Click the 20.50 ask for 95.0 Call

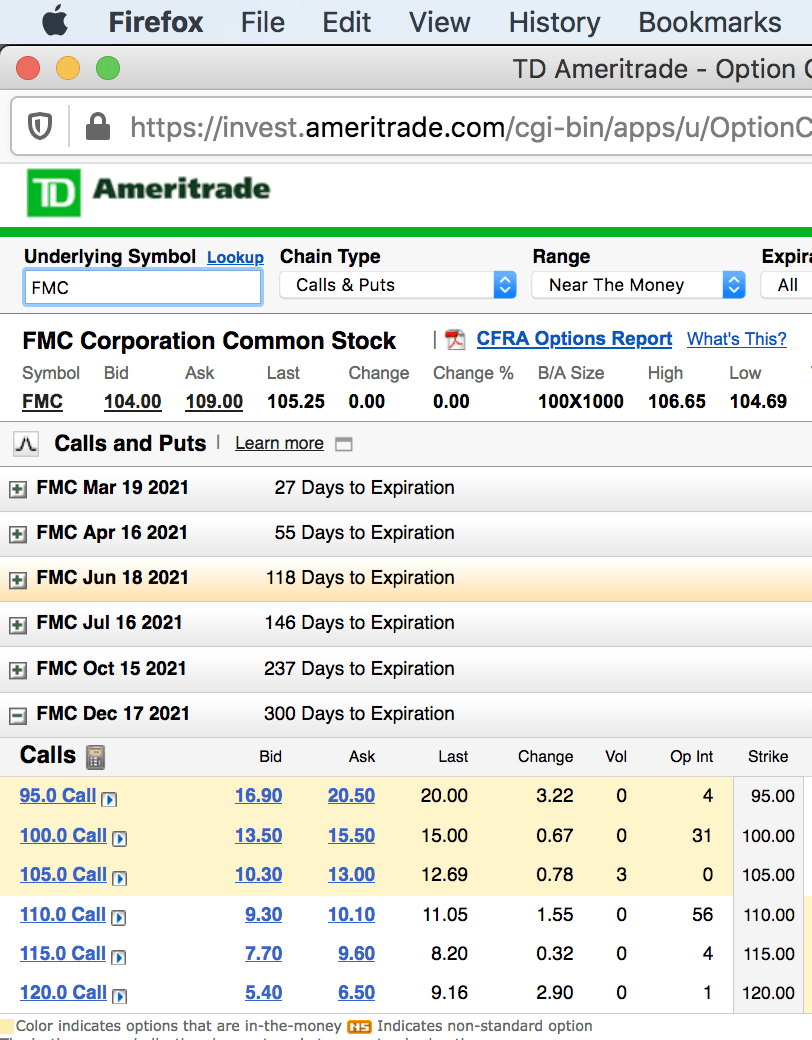point(352,795)
